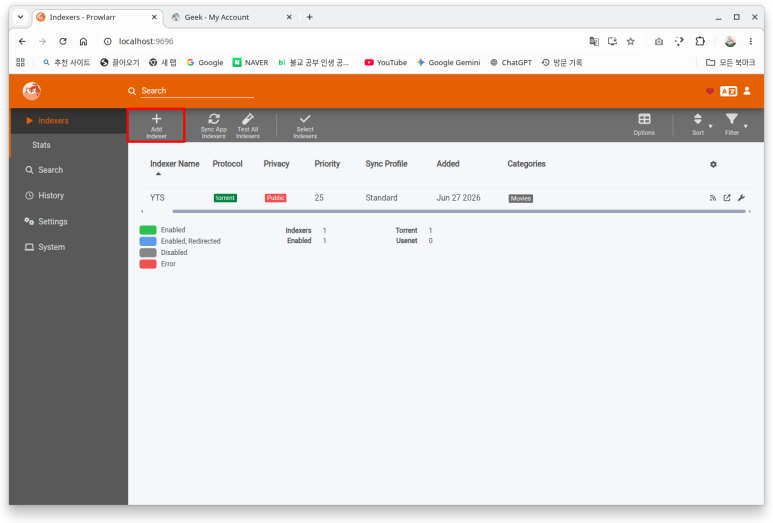Open the Filter dropdown
This screenshot has width=773, height=523.
click(x=735, y=125)
